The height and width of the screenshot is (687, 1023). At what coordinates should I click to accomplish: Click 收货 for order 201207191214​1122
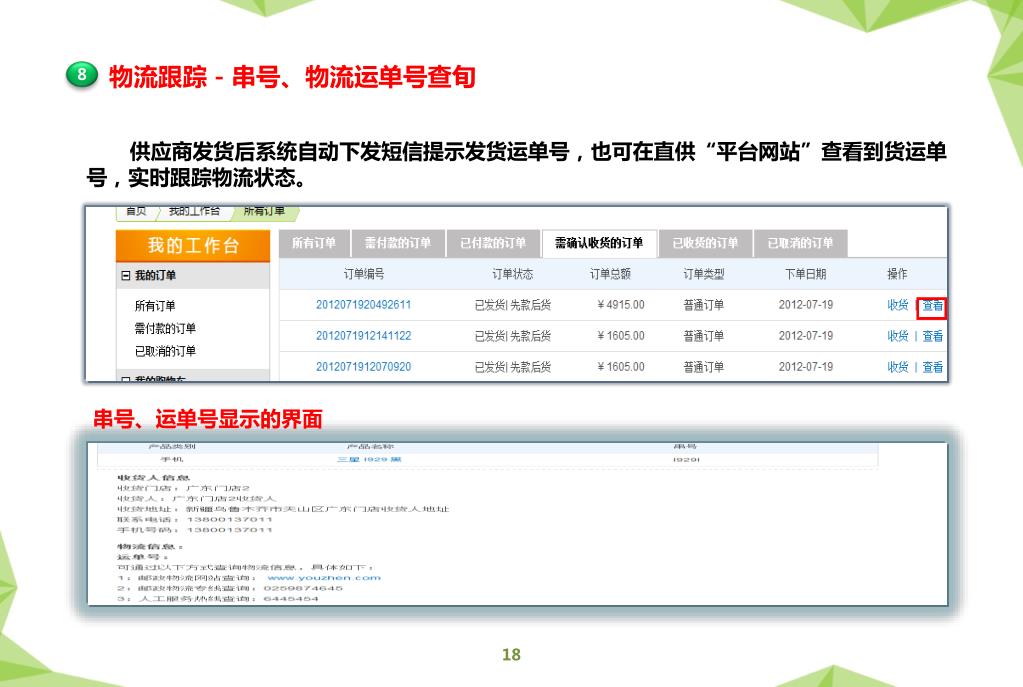pos(898,336)
